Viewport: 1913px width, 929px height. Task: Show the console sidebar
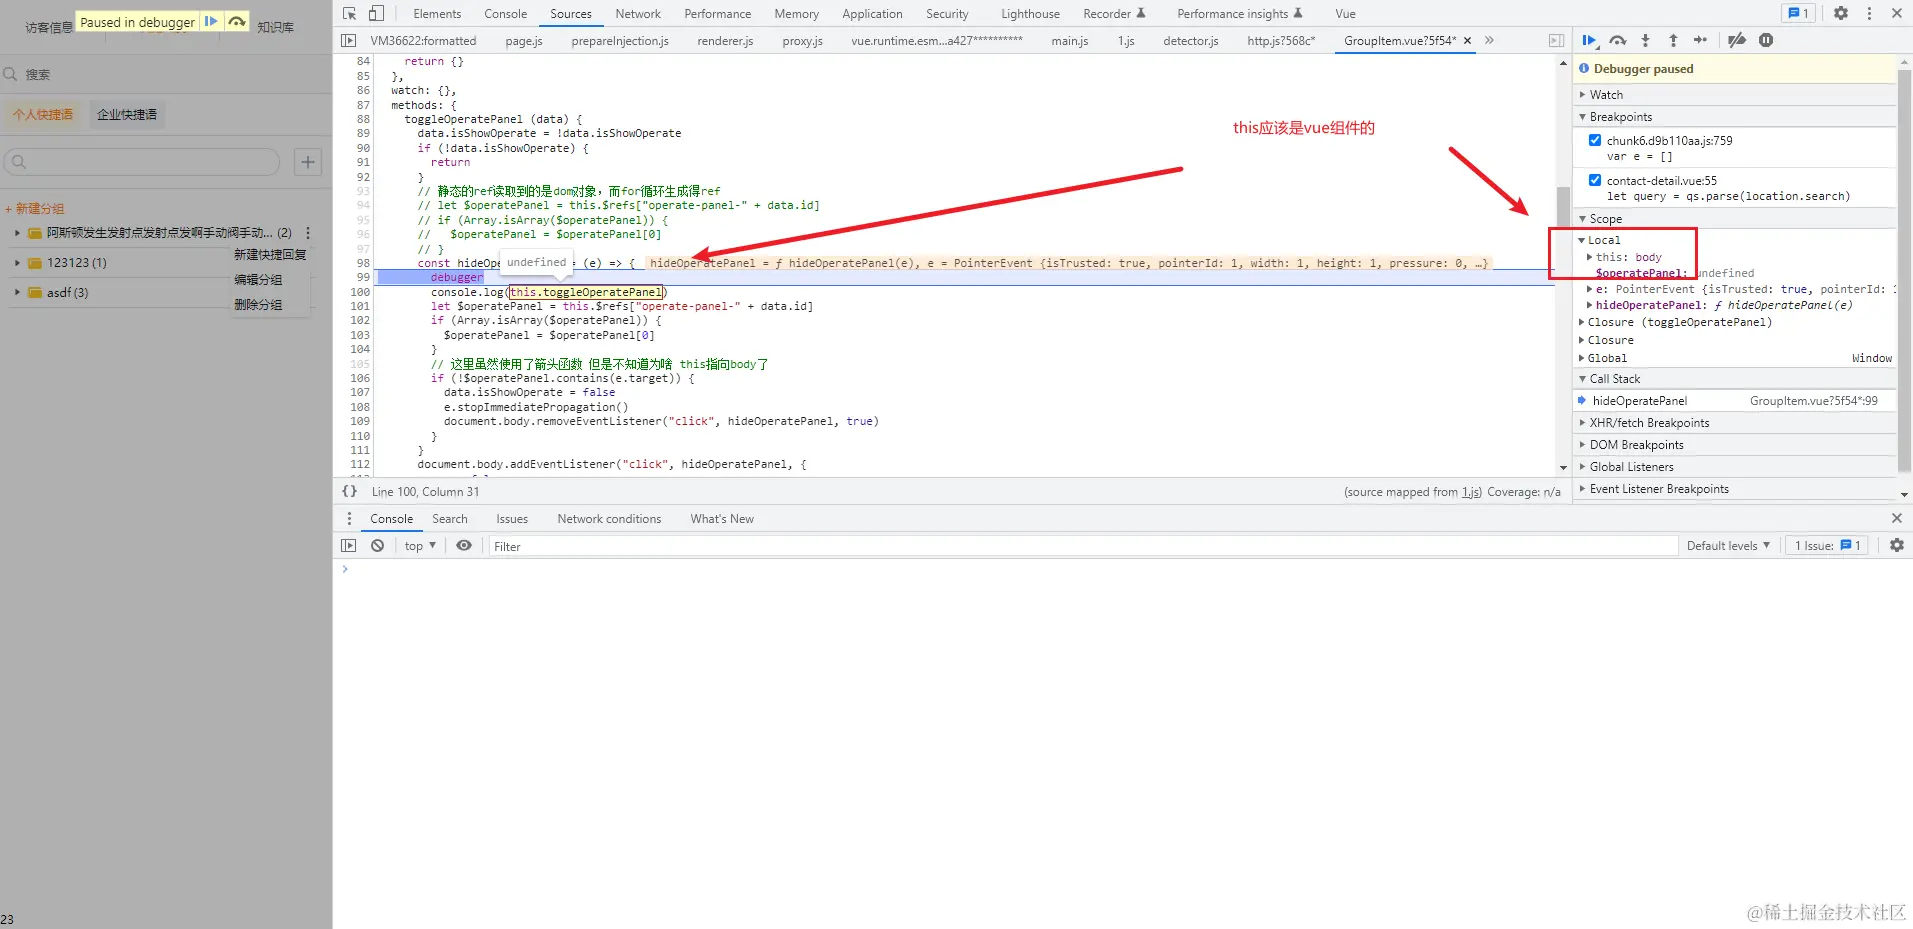coord(348,546)
